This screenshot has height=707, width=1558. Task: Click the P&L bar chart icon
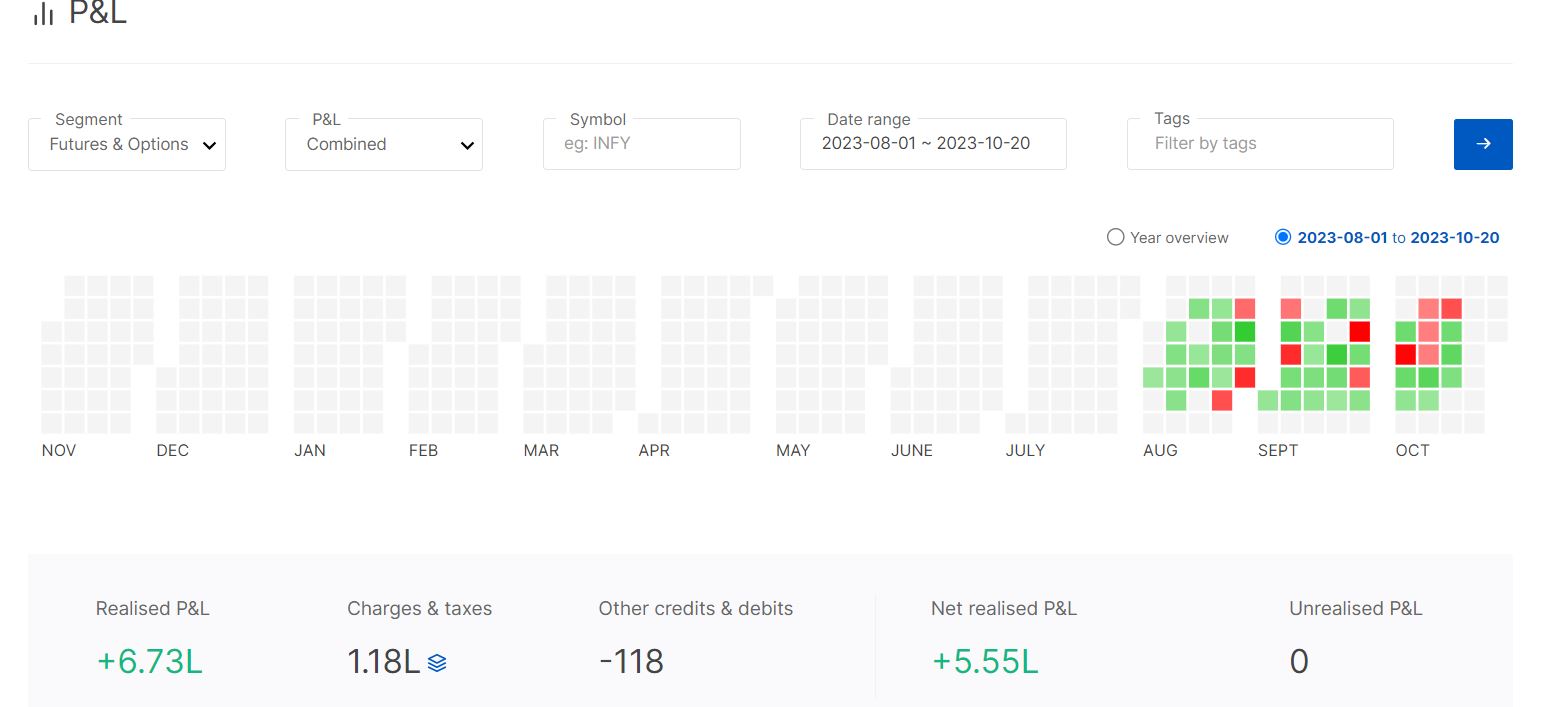click(x=43, y=13)
